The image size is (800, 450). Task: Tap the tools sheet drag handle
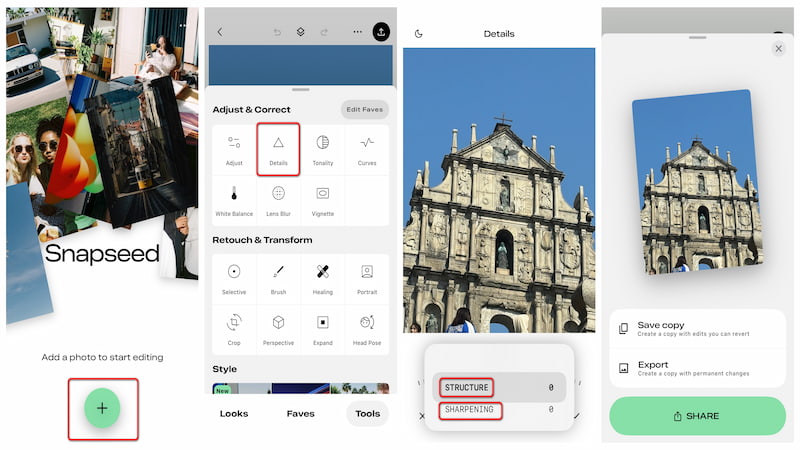[x=301, y=90]
